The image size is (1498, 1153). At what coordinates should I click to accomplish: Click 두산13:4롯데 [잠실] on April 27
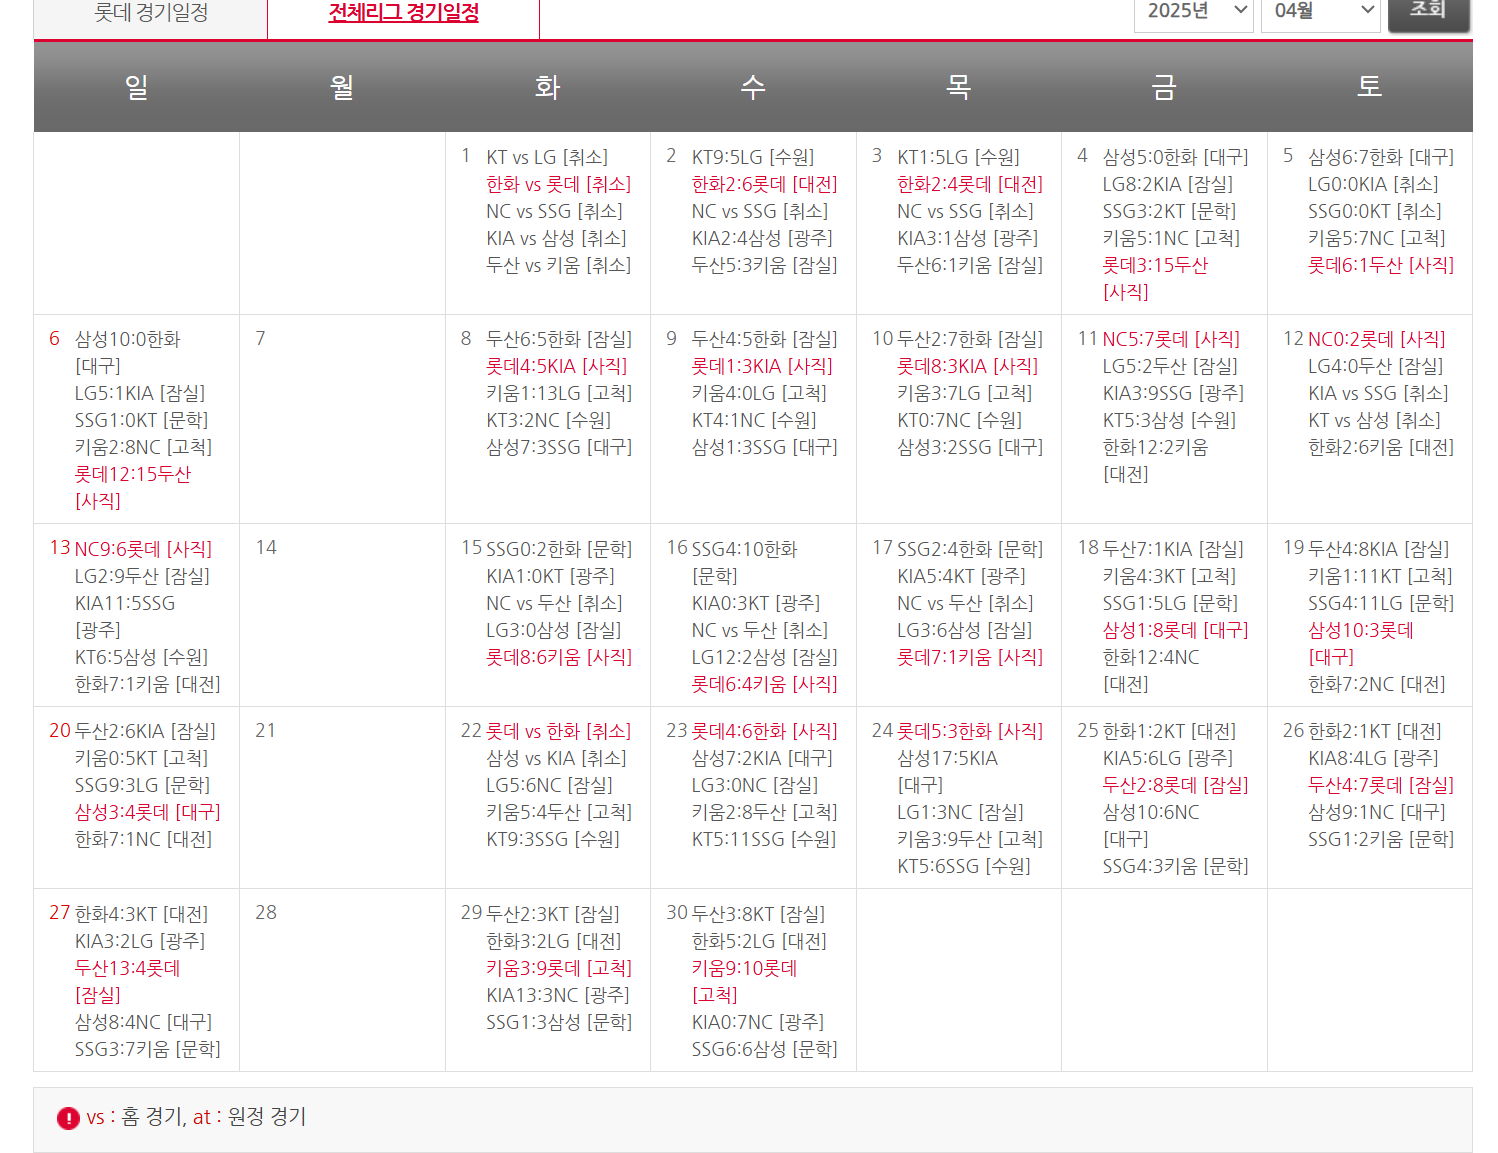128,981
